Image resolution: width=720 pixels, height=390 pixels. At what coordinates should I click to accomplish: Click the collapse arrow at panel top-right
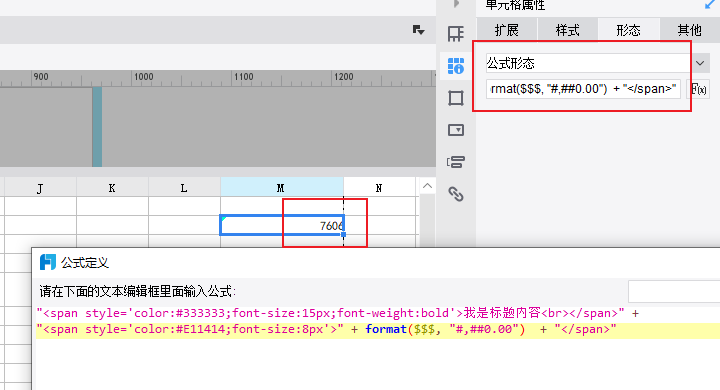(709, 5)
